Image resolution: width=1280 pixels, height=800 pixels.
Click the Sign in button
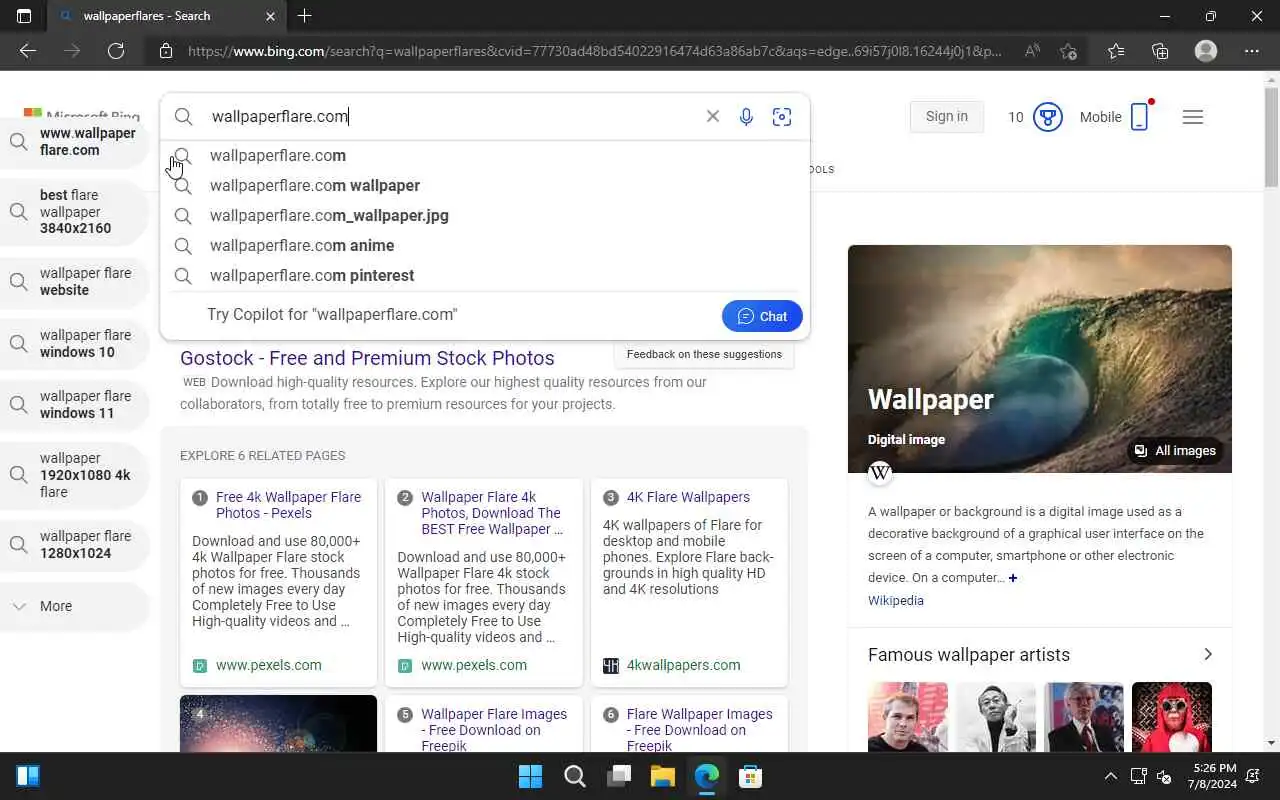(x=946, y=117)
